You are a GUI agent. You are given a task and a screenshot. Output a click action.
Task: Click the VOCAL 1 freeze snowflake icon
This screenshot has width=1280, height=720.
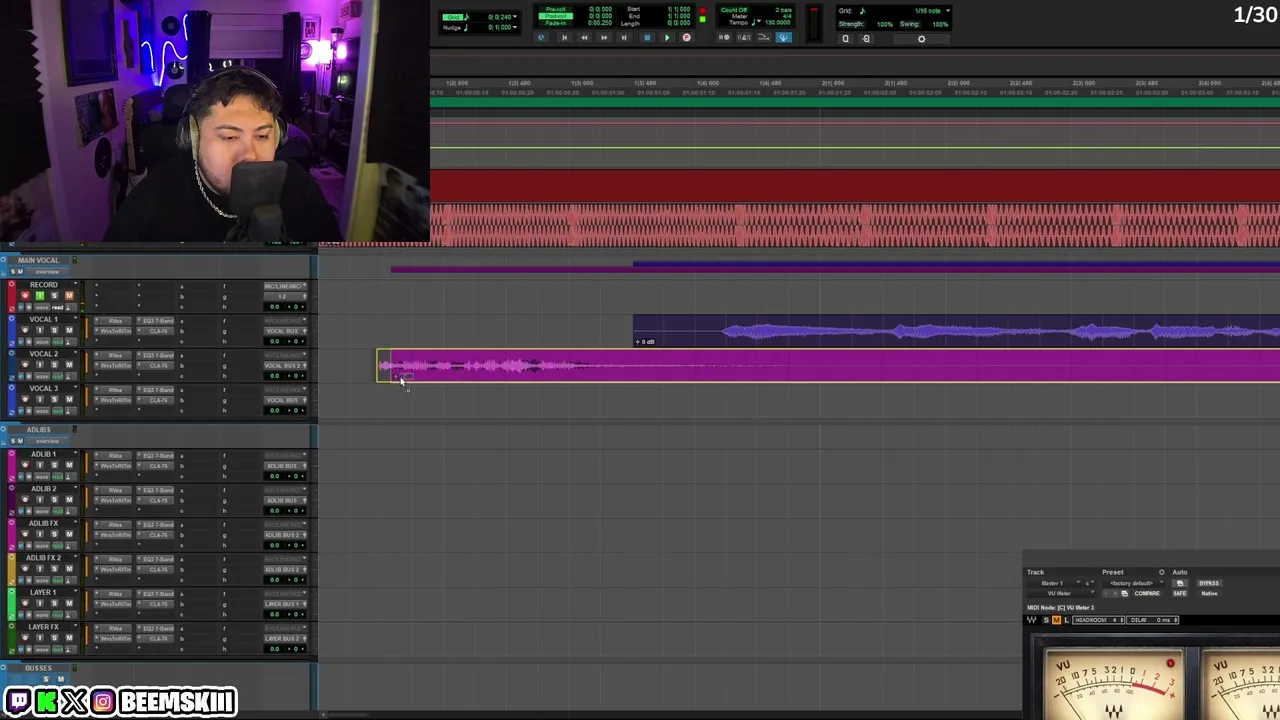click(29, 342)
